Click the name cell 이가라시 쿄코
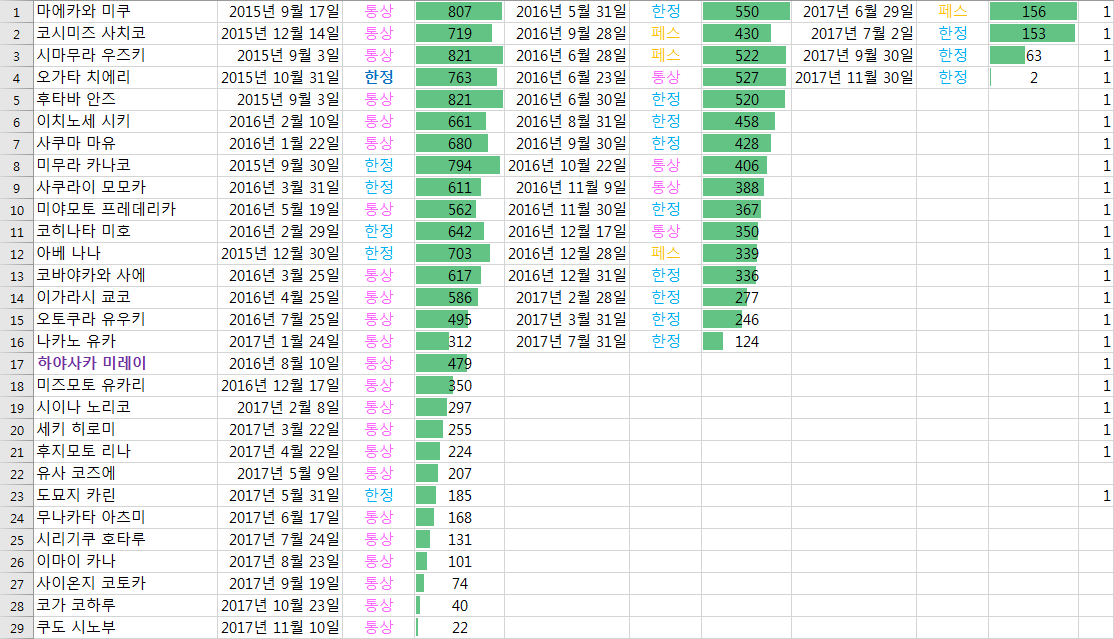 125,298
